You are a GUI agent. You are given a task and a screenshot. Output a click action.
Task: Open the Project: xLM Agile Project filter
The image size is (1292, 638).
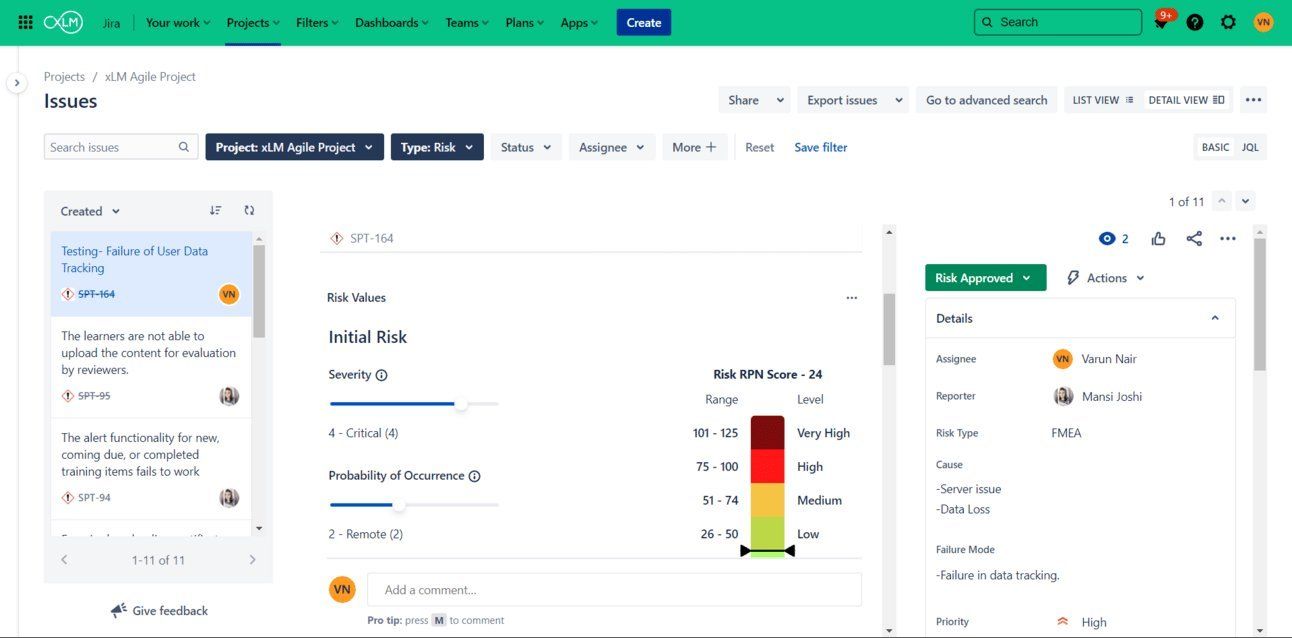294,147
